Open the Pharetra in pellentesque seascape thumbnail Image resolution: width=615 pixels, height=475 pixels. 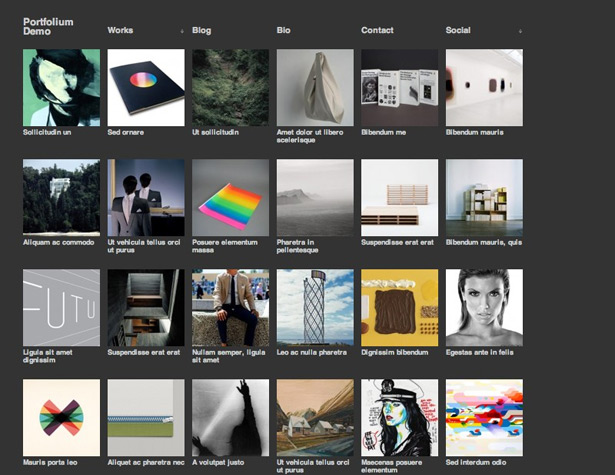click(x=315, y=197)
